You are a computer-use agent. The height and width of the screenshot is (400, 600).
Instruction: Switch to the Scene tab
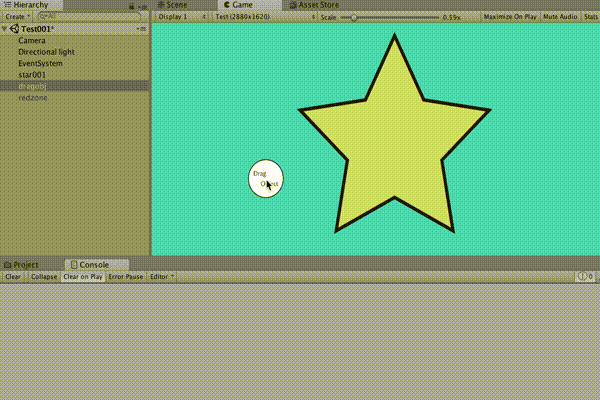(172, 5)
